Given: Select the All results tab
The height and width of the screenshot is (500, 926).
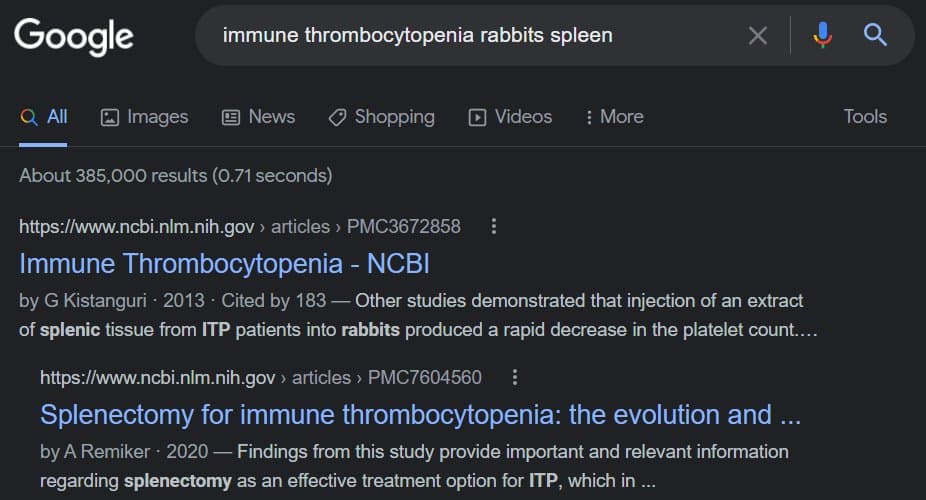Looking at the screenshot, I should [44, 117].
